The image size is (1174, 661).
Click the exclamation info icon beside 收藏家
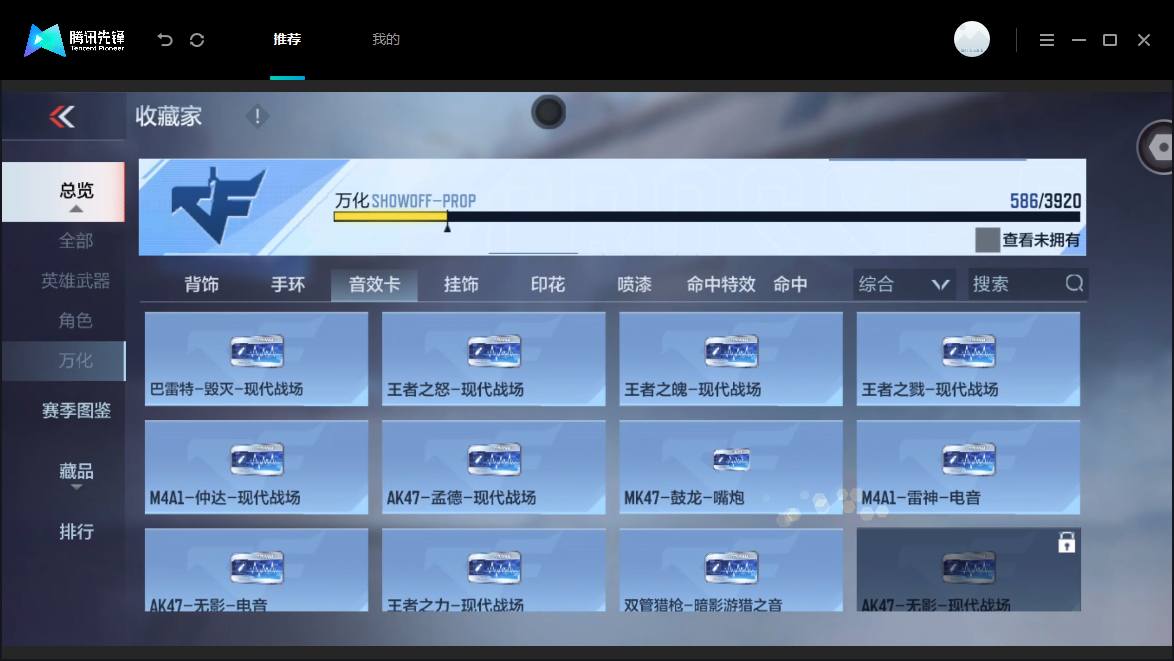(x=257, y=116)
